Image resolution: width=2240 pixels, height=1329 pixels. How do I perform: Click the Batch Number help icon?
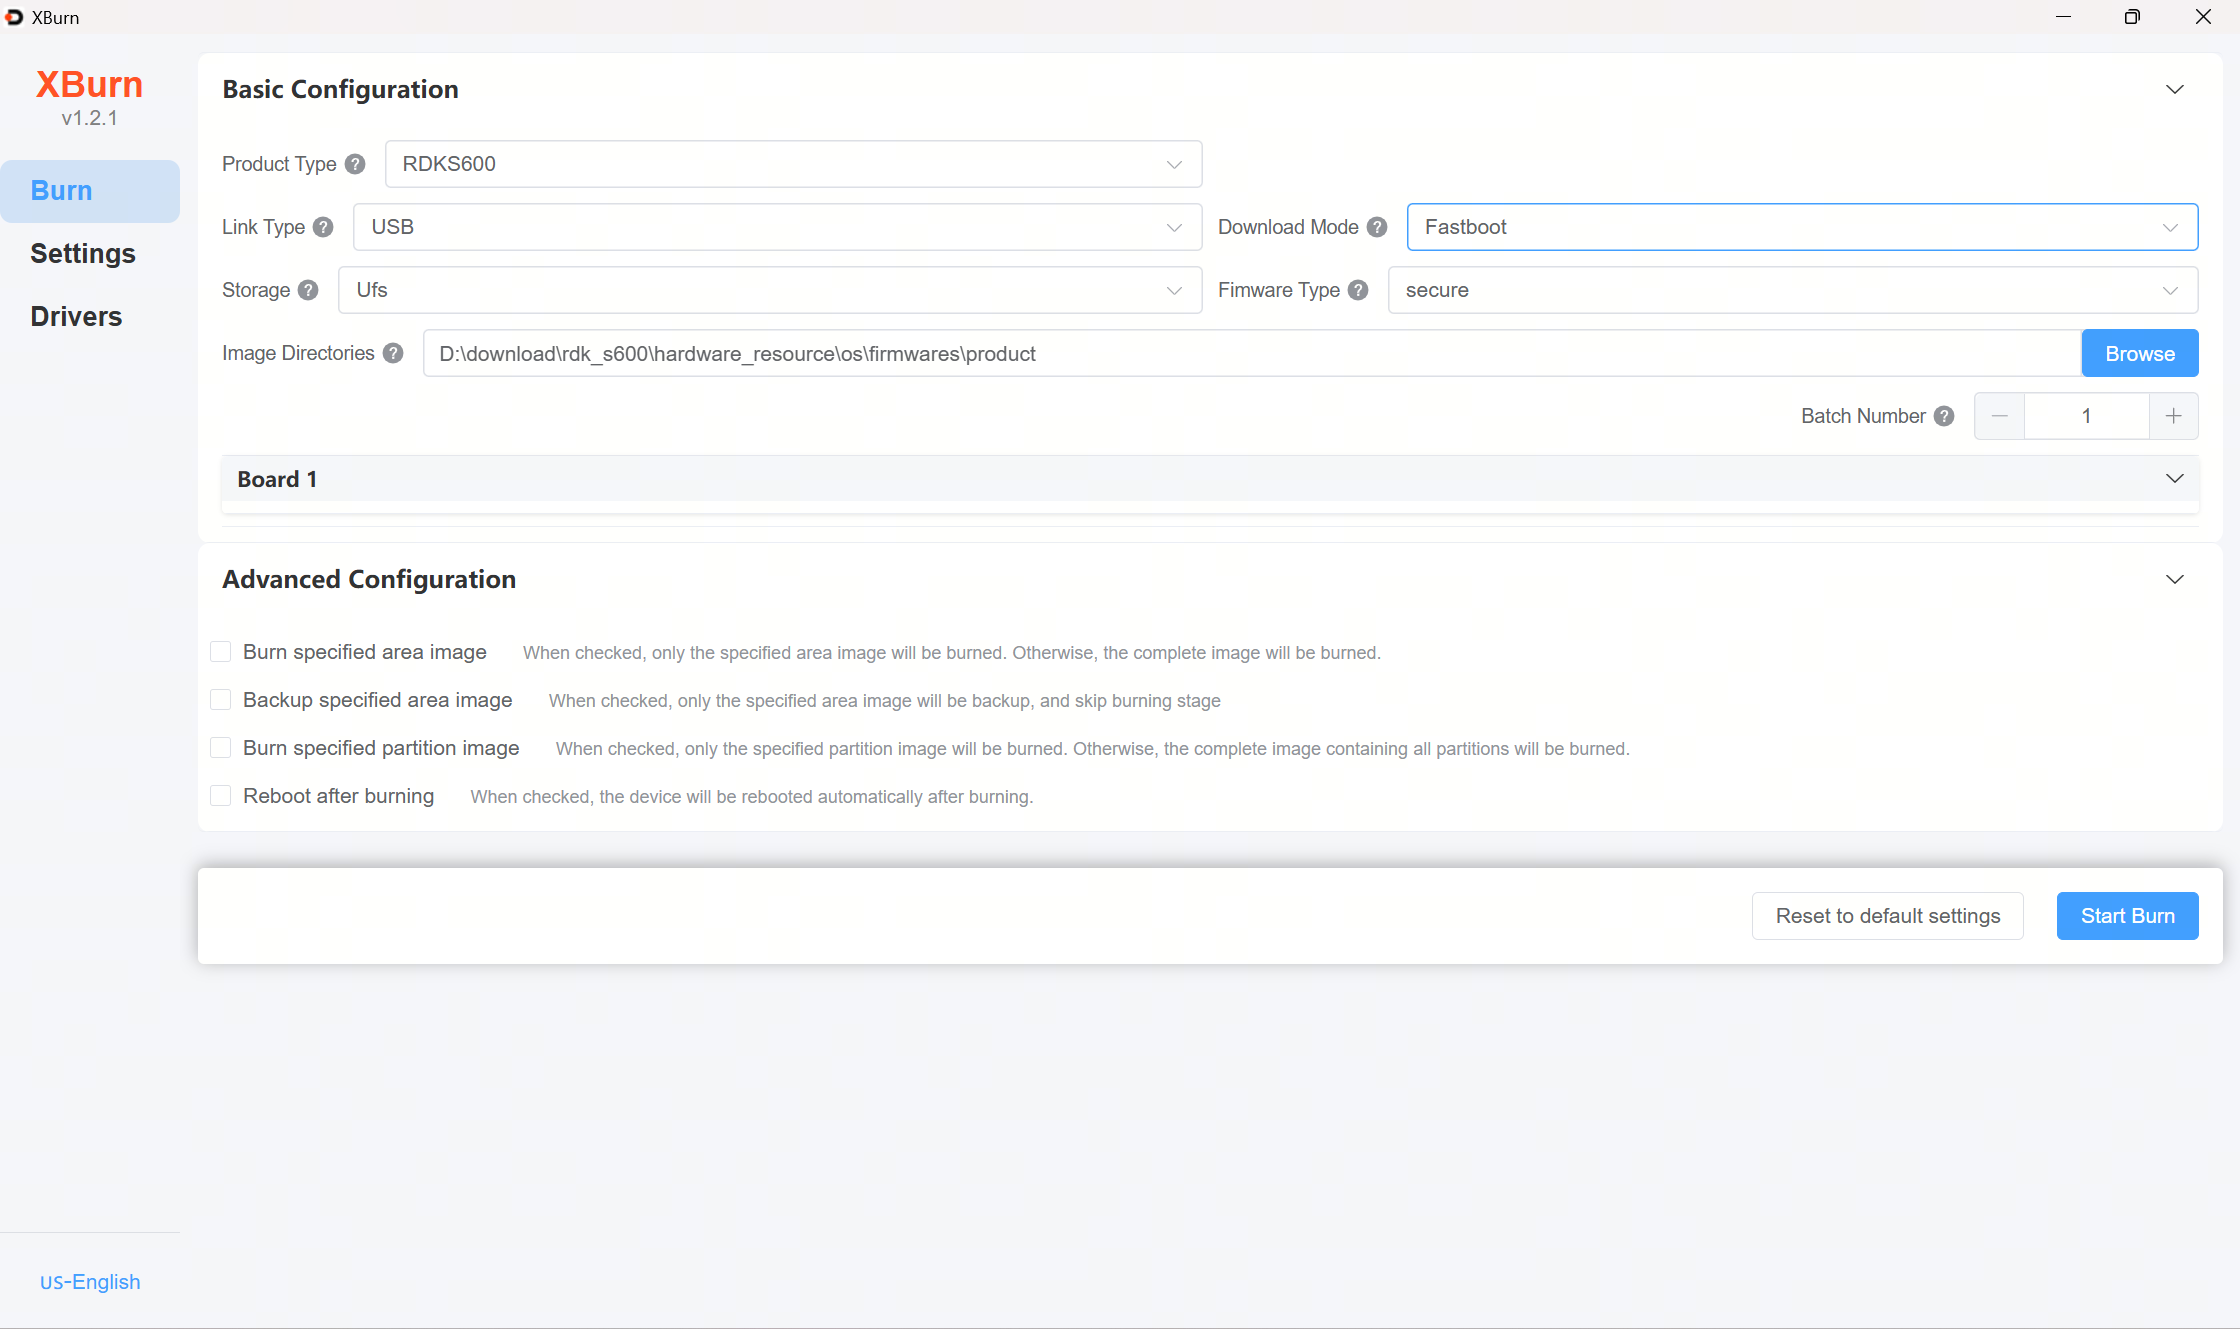1944,416
